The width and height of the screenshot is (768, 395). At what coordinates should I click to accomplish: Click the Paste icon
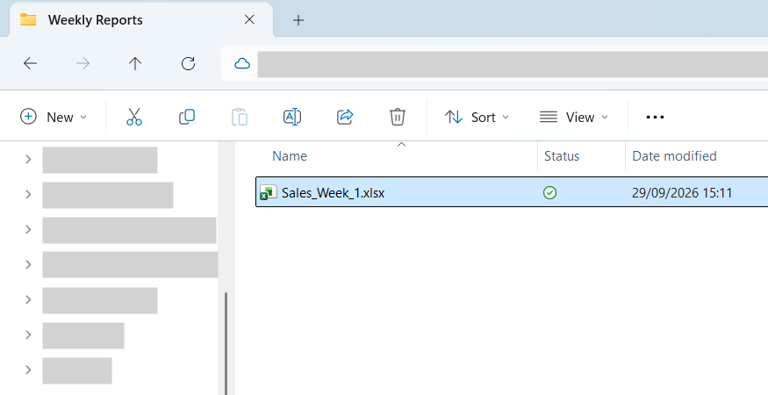(240, 117)
